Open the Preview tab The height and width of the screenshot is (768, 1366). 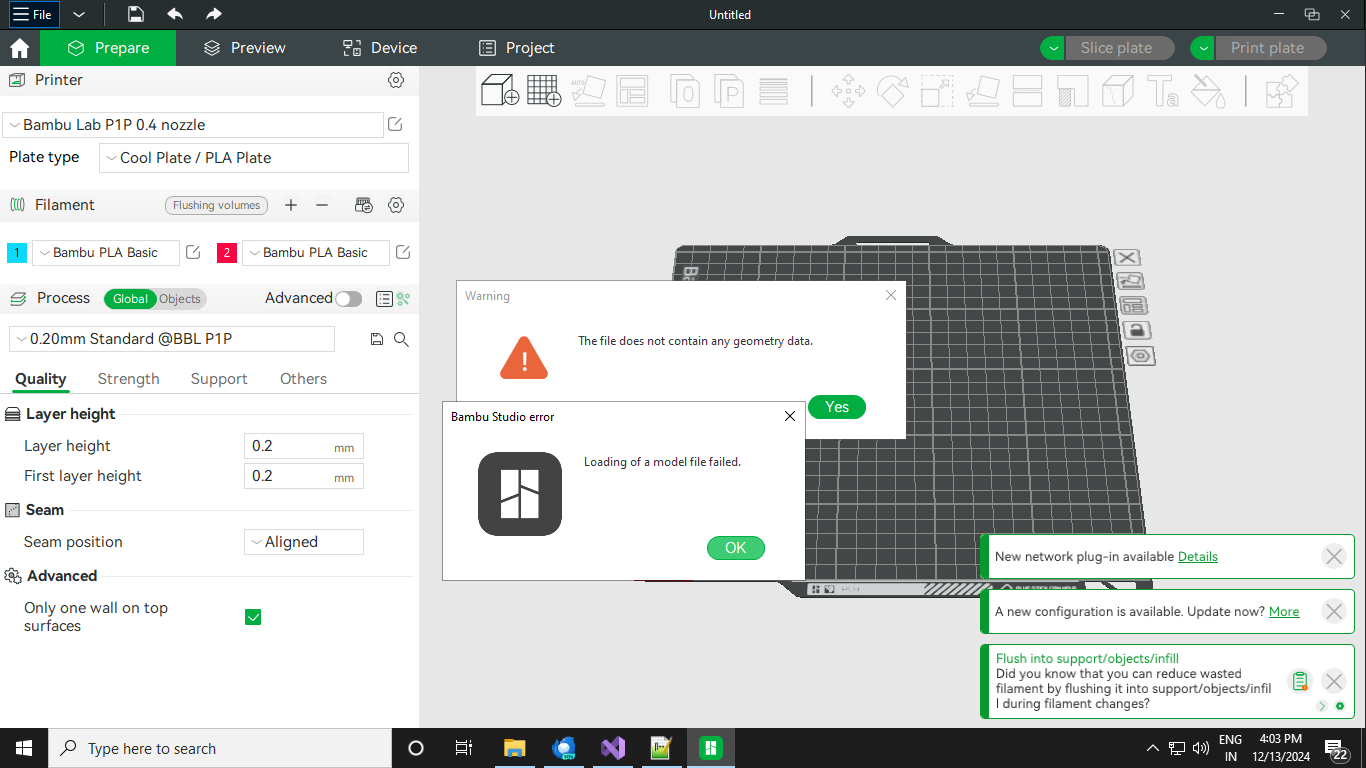(x=245, y=48)
